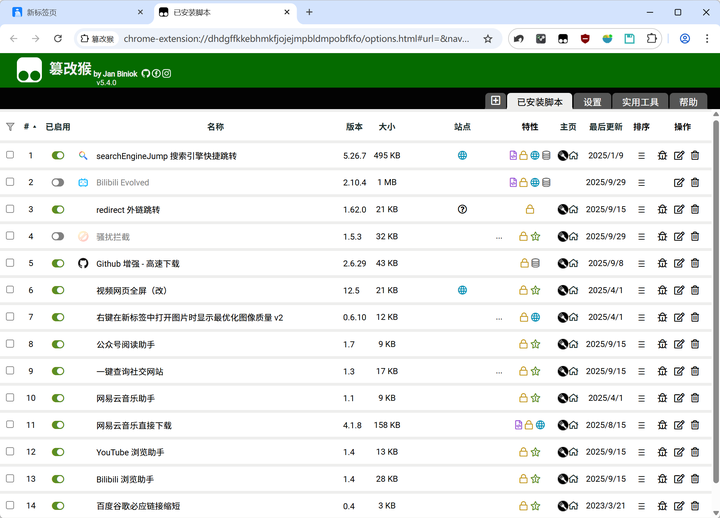Open the uBlock shield extension icon

tap(585, 39)
